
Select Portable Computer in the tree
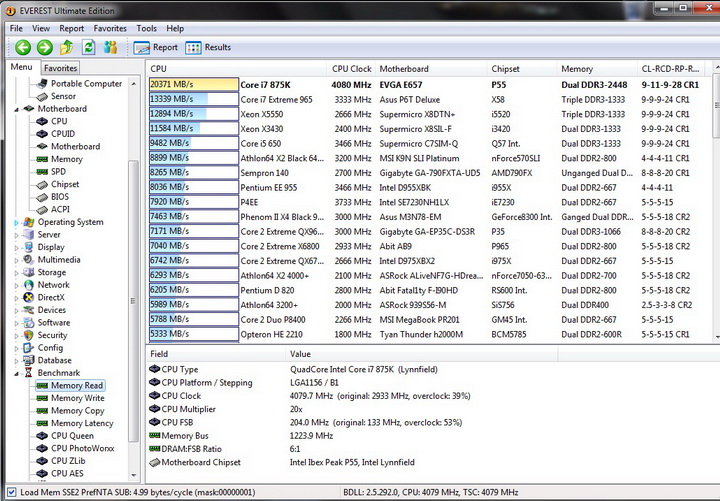[x=86, y=84]
